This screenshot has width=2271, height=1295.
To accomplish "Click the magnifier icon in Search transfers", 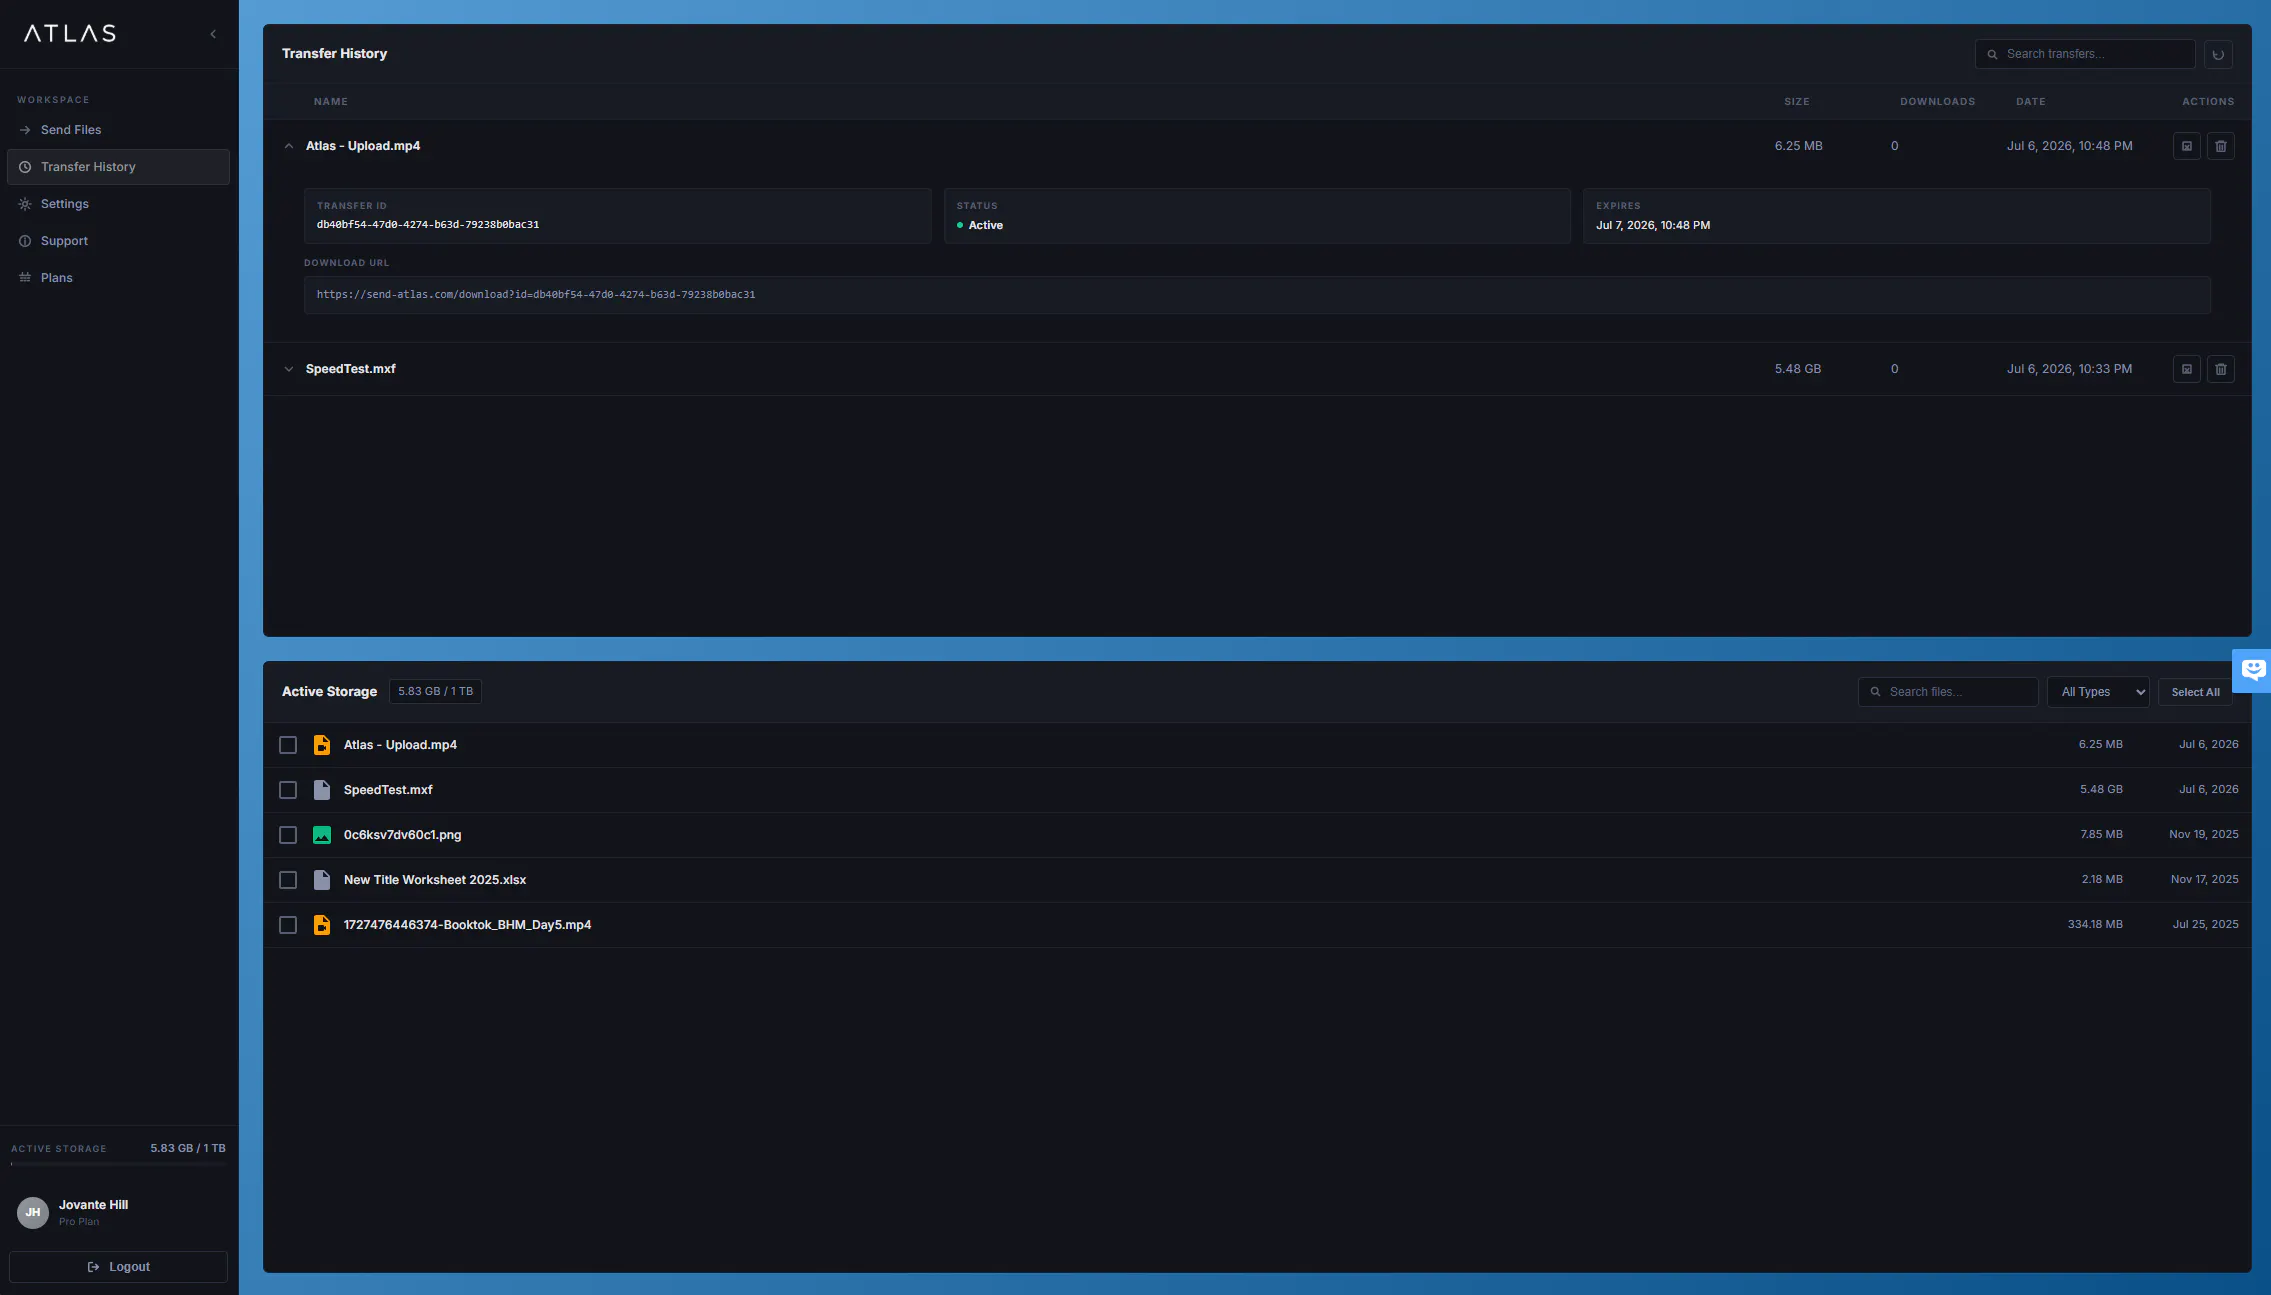I will click(1992, 54).
